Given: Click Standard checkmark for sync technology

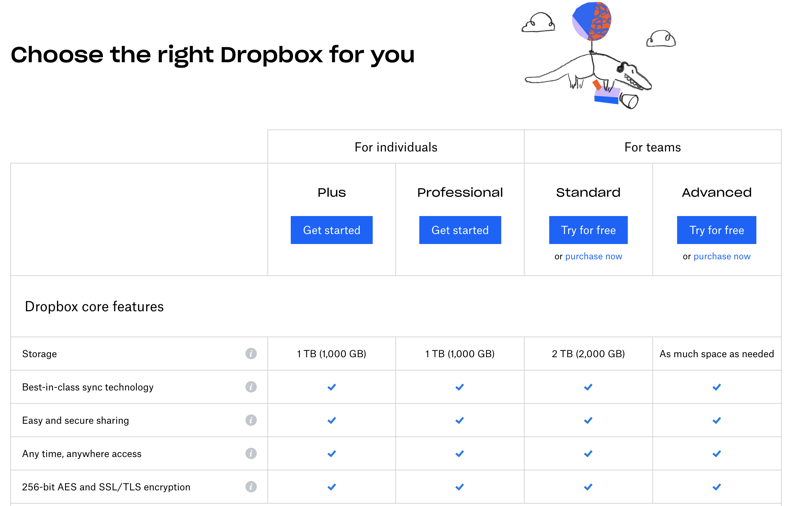Looking at the screenshot, I should tap(588, 387).
